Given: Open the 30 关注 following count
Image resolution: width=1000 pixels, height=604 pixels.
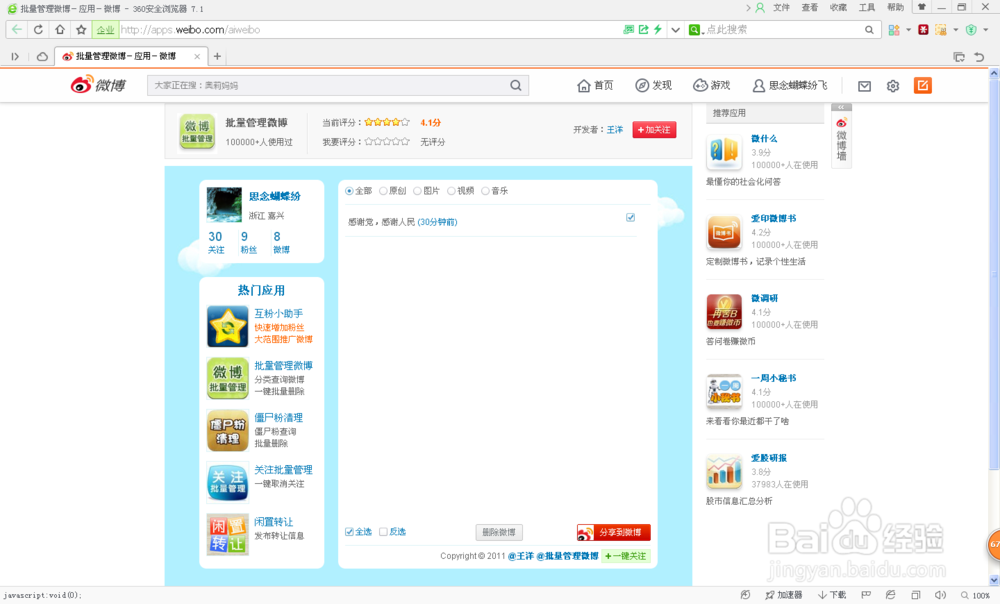Looking at the screenshot, I should (x=216, y=242).
